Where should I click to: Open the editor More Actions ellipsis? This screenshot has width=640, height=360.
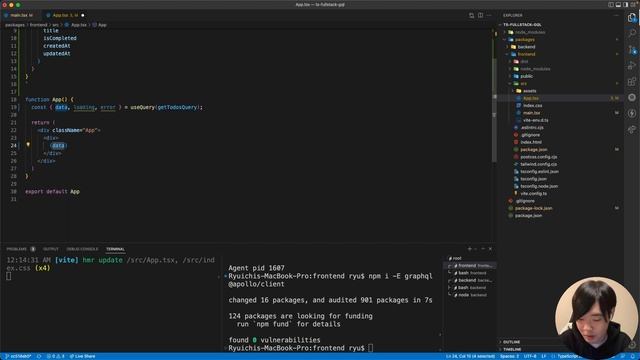489,15
